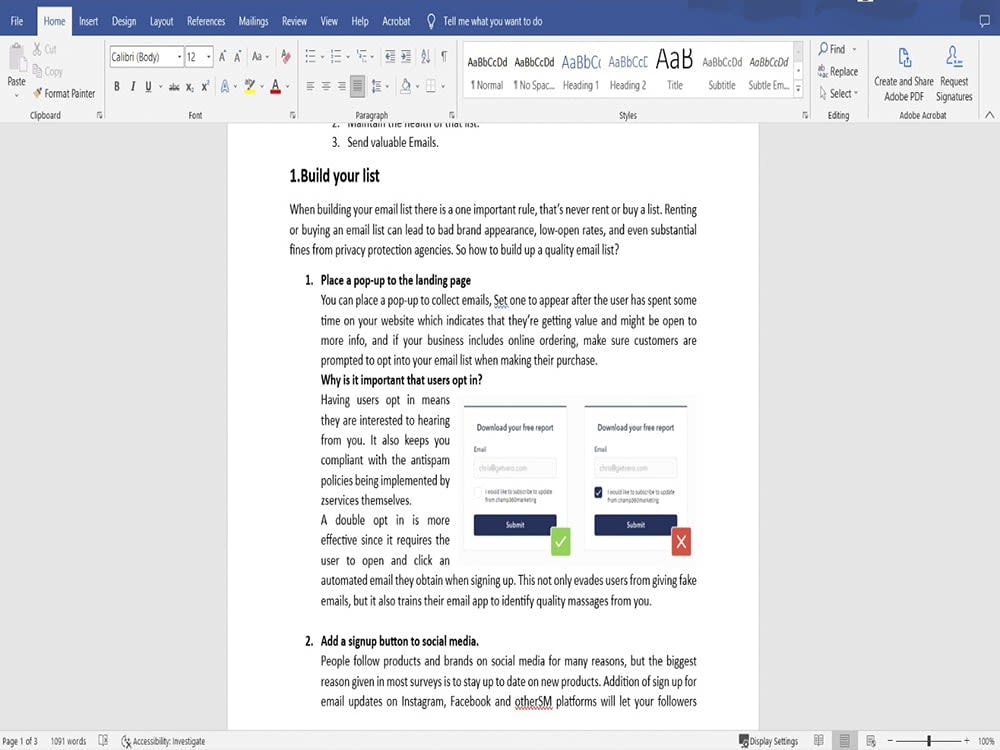Create and Share Adobe PDF
This screenshot has height=750, width=1000.
(904, 75)
